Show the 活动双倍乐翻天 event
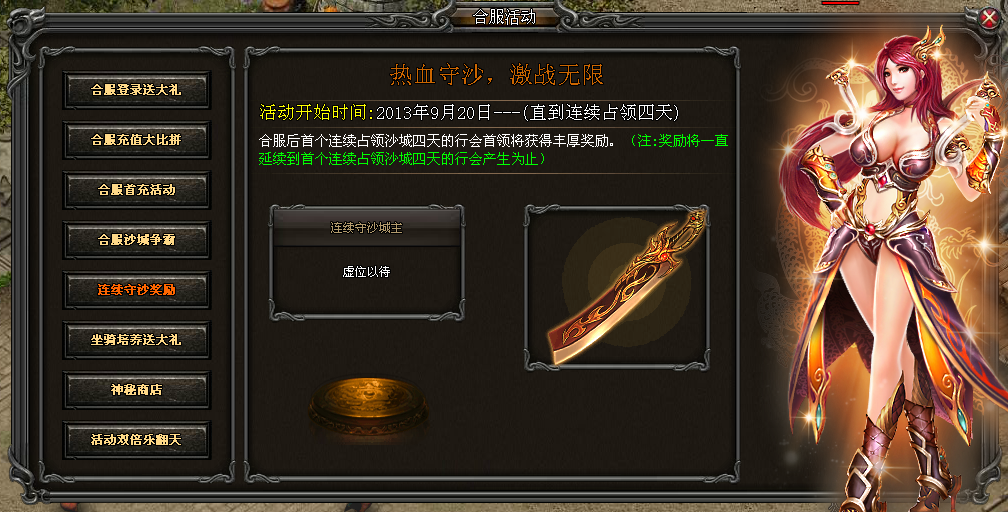The image size is (1008, 512). (136, 440)
